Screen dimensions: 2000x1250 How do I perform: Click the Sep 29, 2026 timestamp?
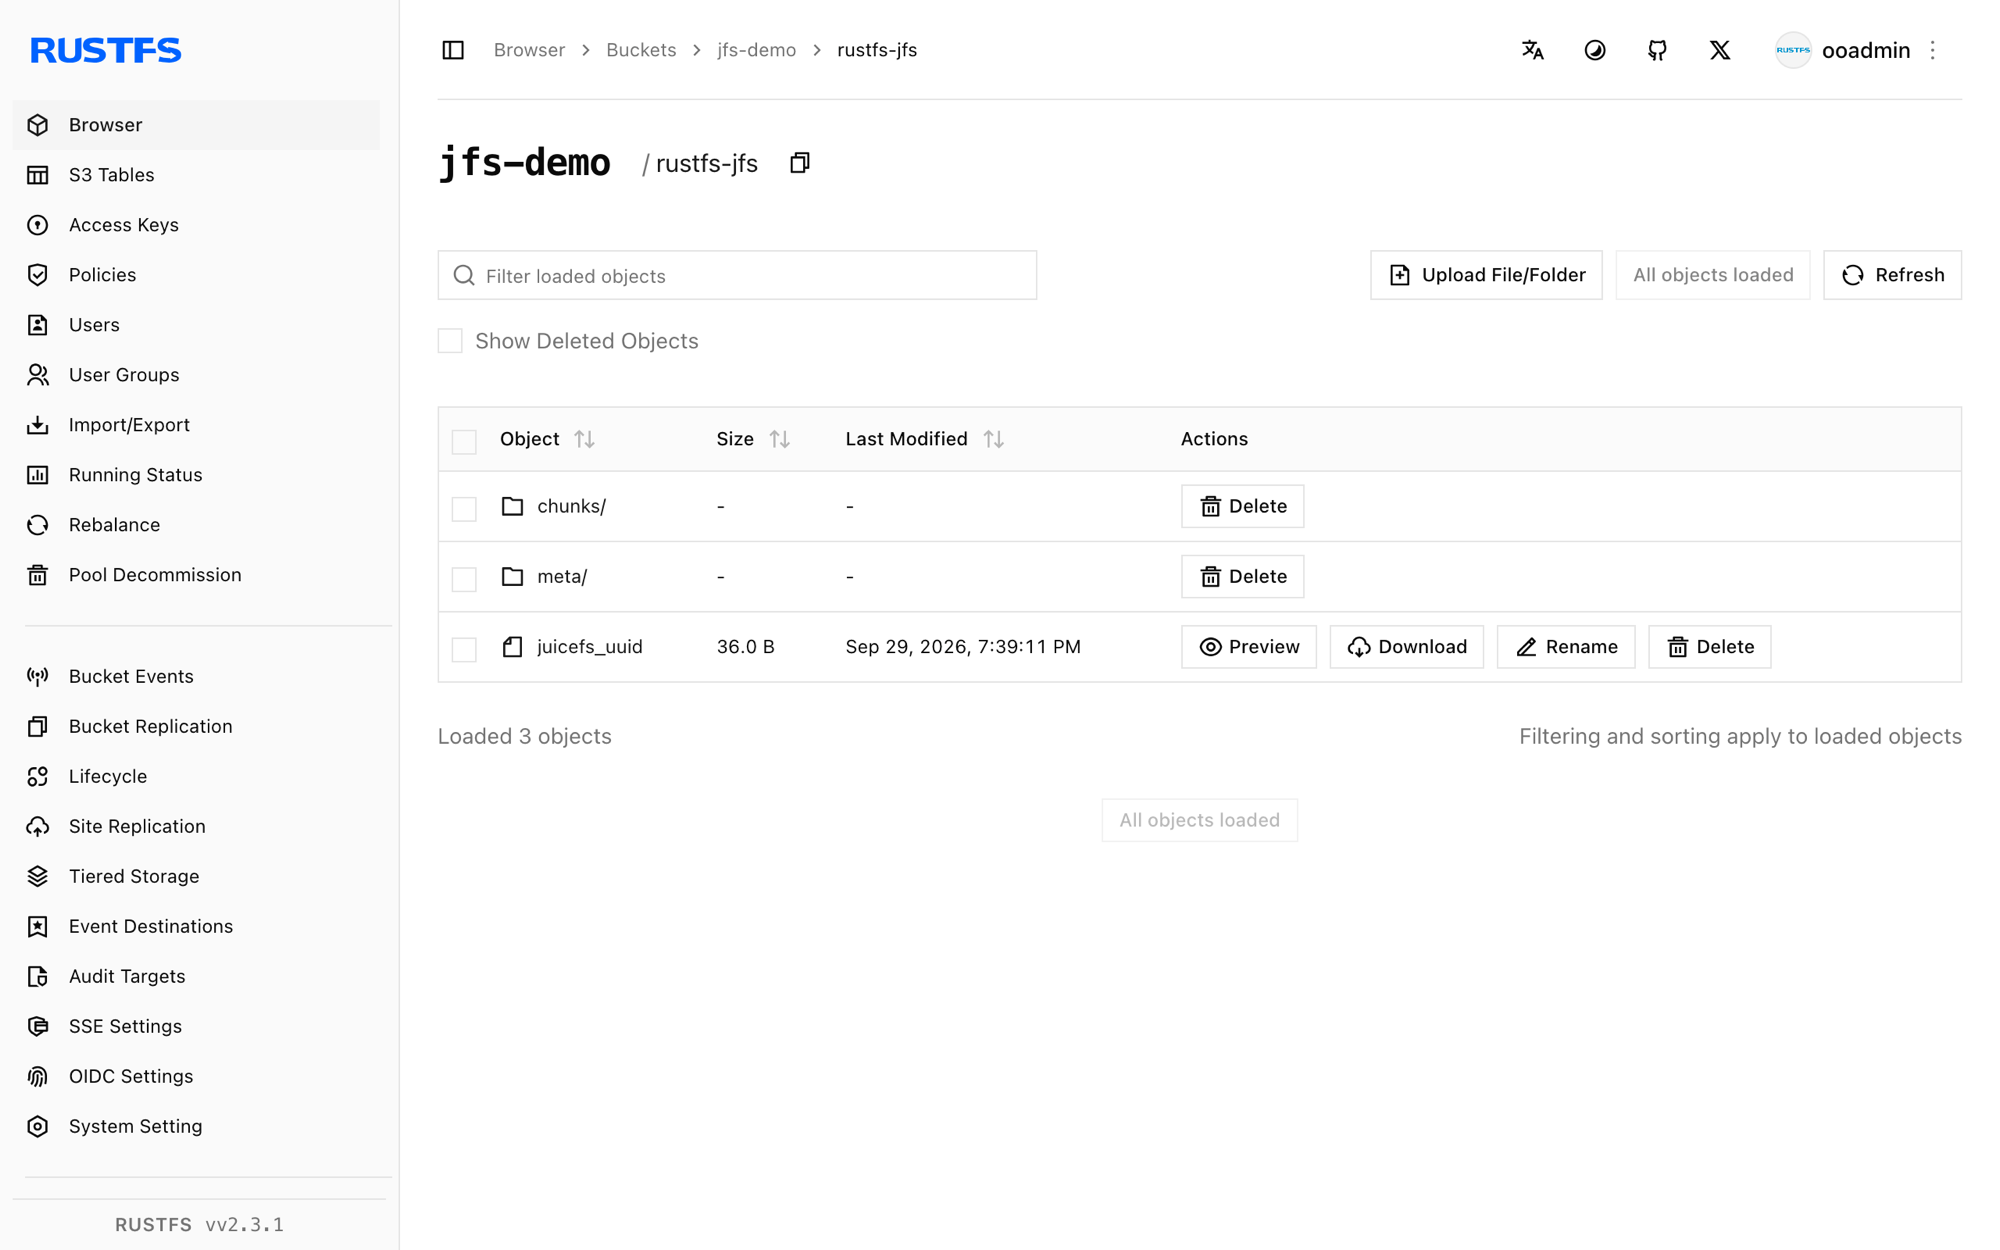coord(963,647)
